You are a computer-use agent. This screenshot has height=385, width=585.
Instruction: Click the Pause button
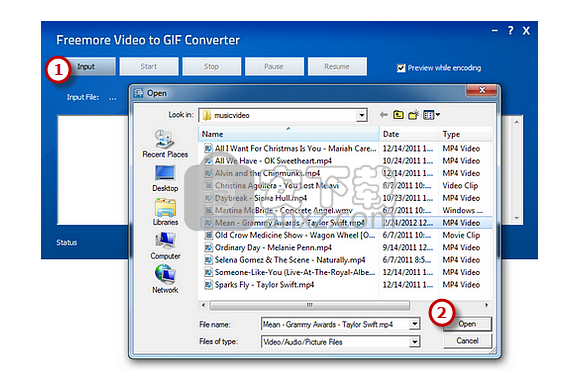click(x=274, y=67)
